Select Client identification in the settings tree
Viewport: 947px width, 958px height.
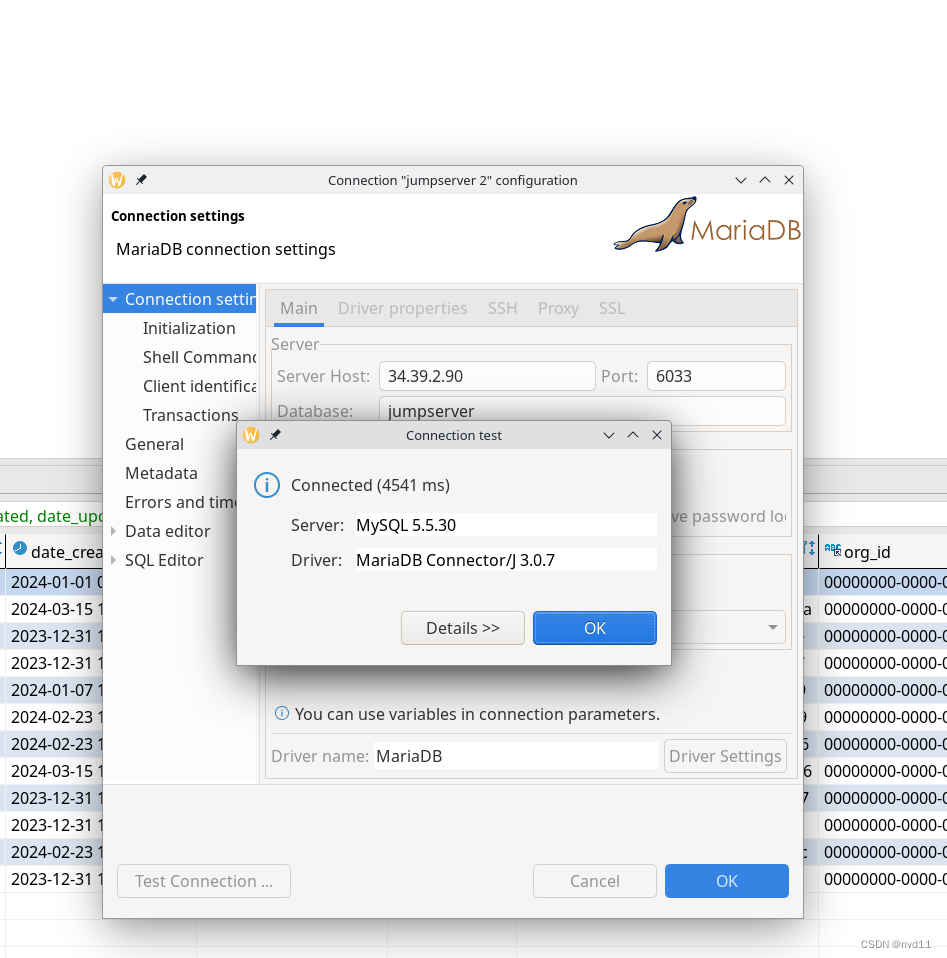(199, 386)
